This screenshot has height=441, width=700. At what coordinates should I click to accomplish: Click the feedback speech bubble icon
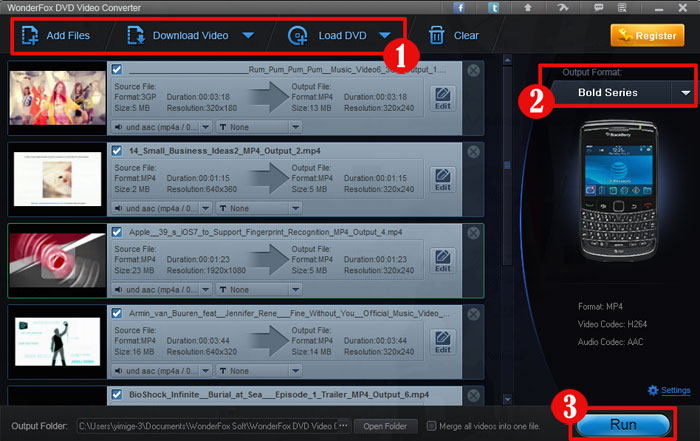[x=599, y=8]
